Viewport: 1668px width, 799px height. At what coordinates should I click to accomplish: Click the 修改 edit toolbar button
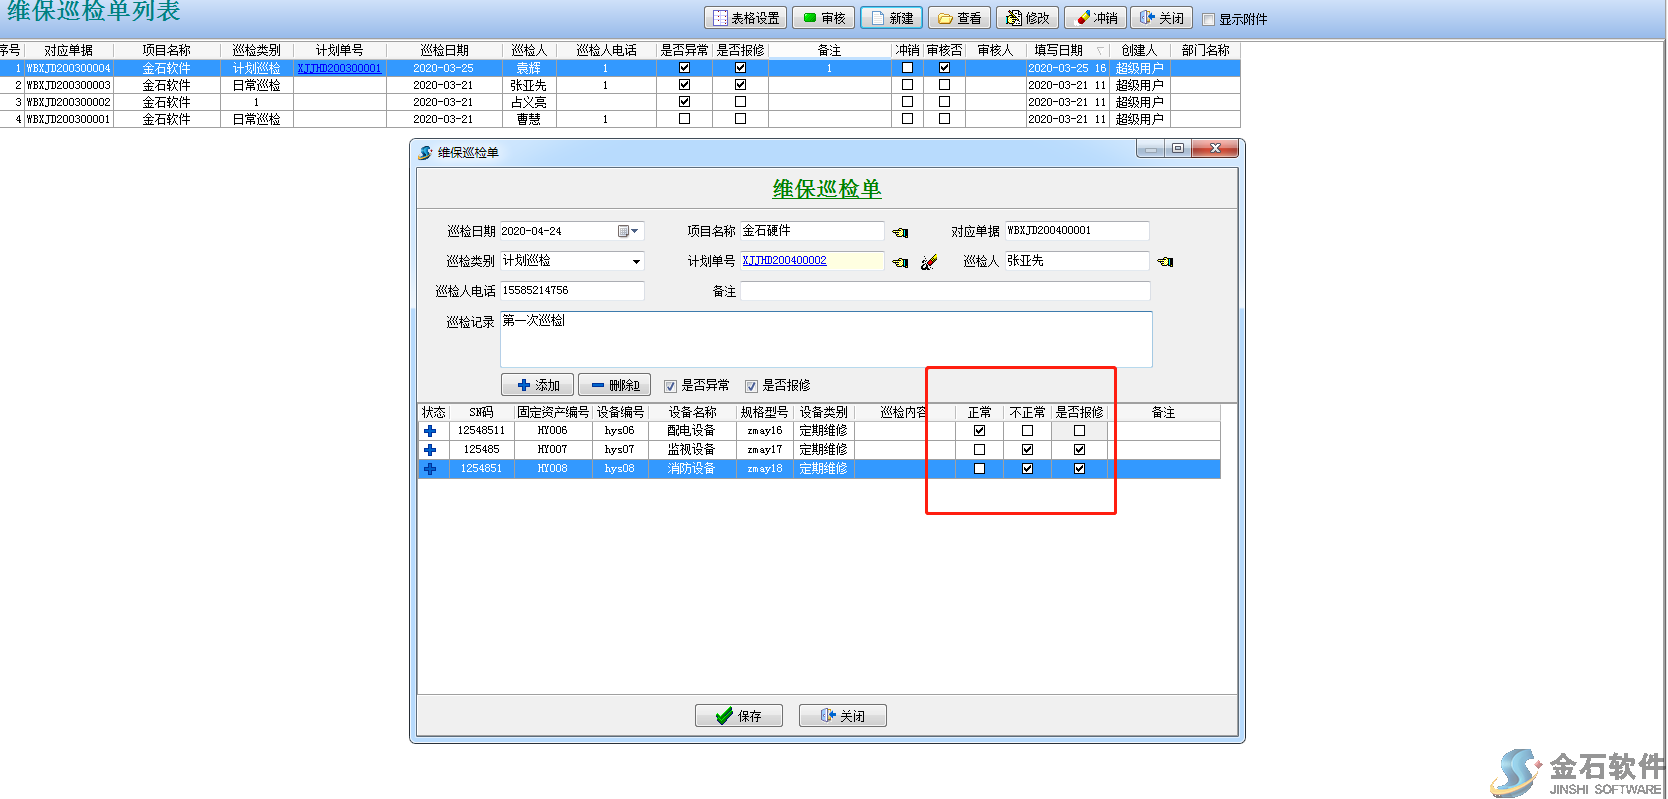point(1027,18)
